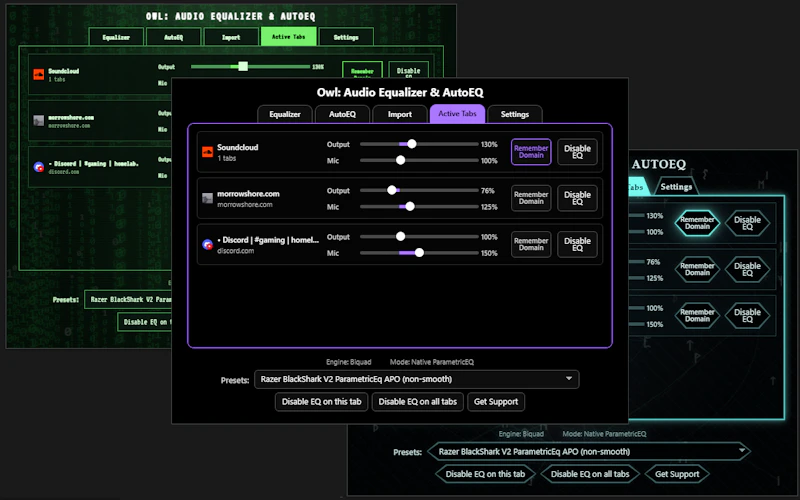Open the Presets dropdown in the cyan window
The width and height of the screenshot is (800, 500).
588,452
